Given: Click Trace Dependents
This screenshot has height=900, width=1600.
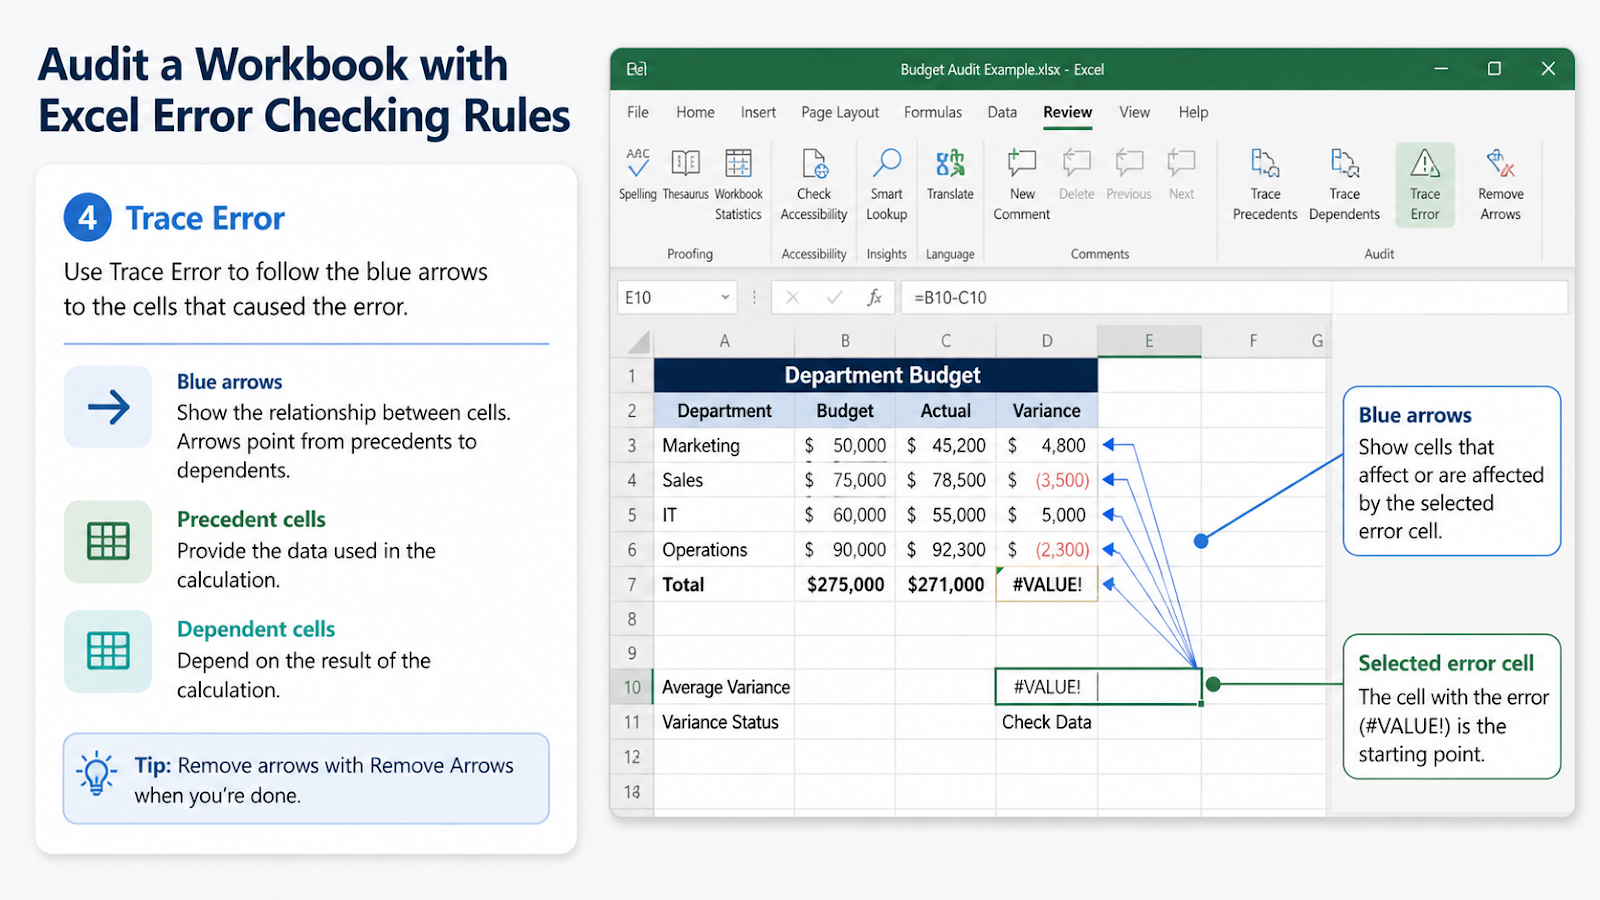Looking at the screenshot, I should tap(1344, 184).
